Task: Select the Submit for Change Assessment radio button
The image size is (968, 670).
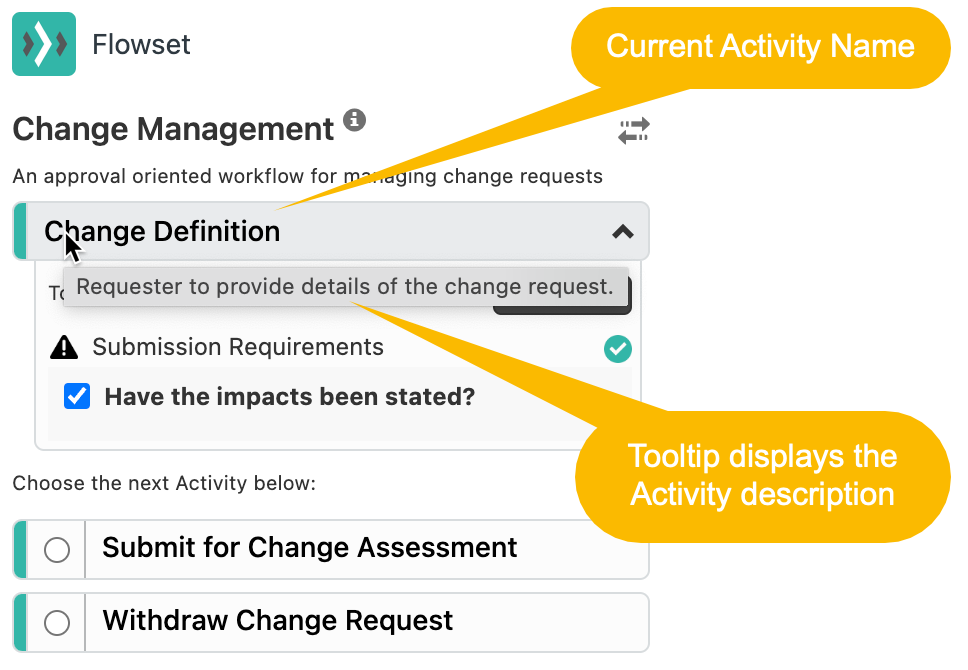Action: [x=57, y=550]
